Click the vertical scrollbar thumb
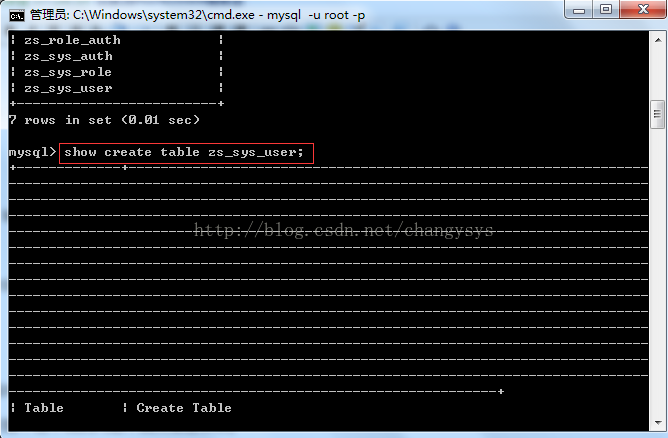This screenshot has width=668, height=438. coord(657,114)
